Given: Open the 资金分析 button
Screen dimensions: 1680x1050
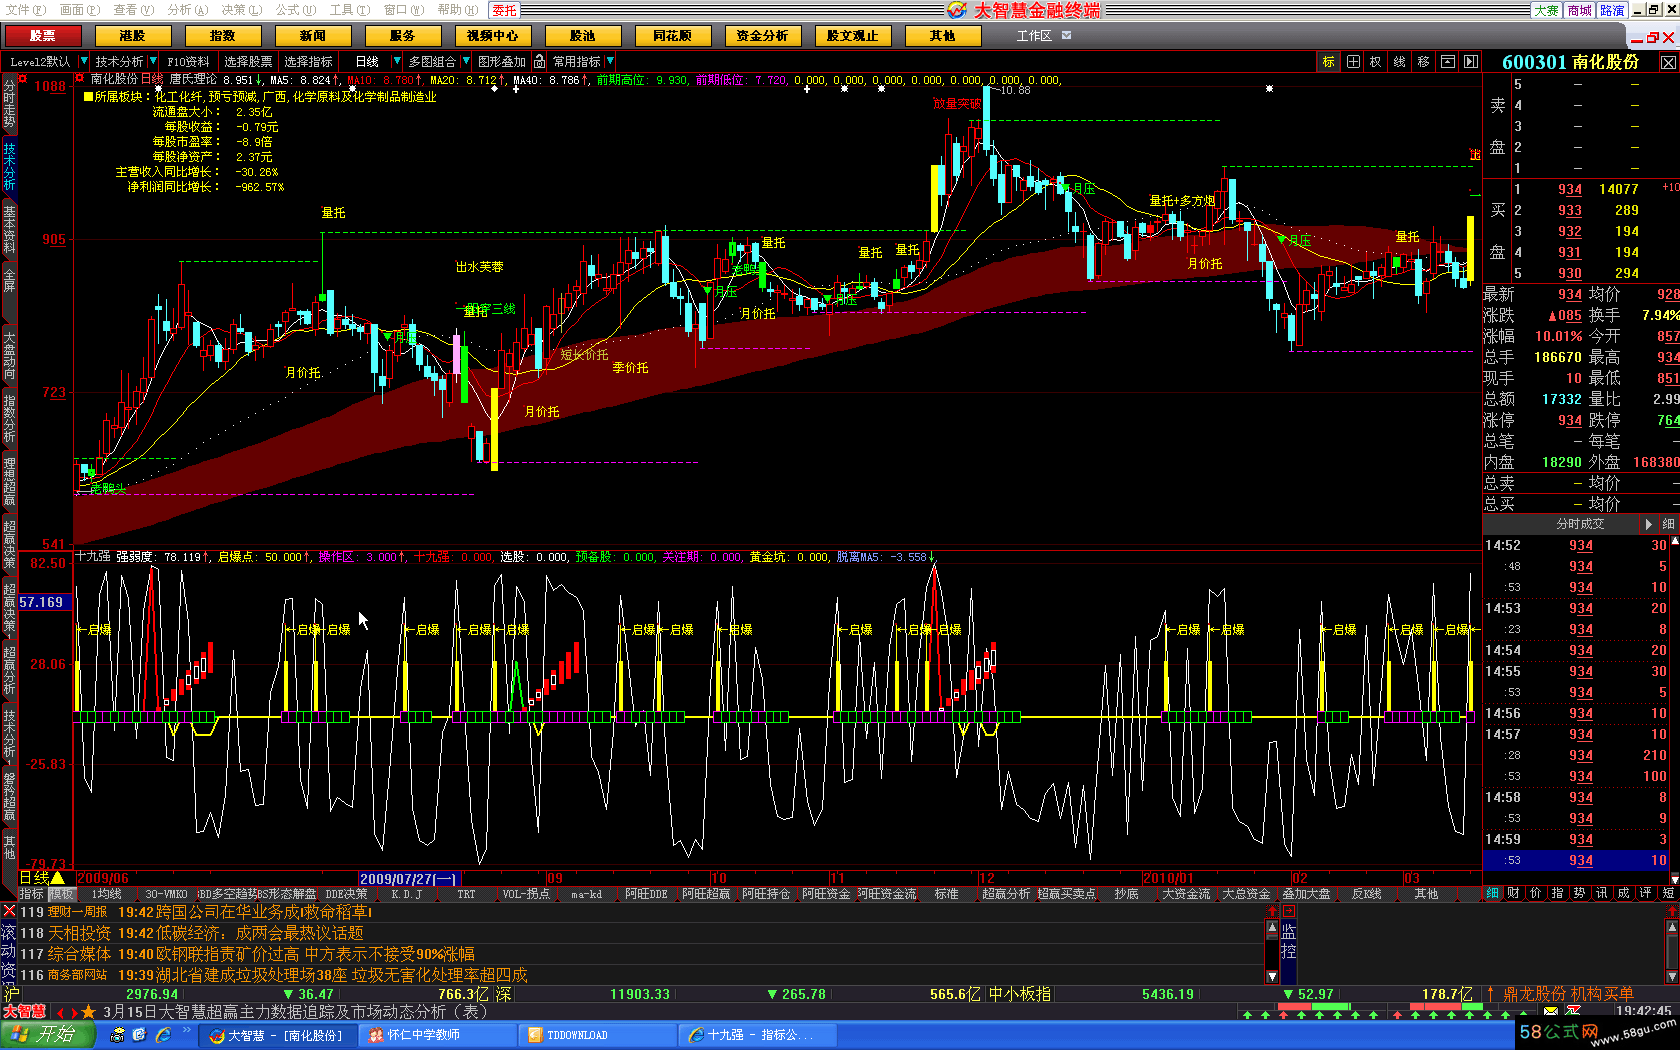Looking at the screenshot, I should (x=762, y=36).
